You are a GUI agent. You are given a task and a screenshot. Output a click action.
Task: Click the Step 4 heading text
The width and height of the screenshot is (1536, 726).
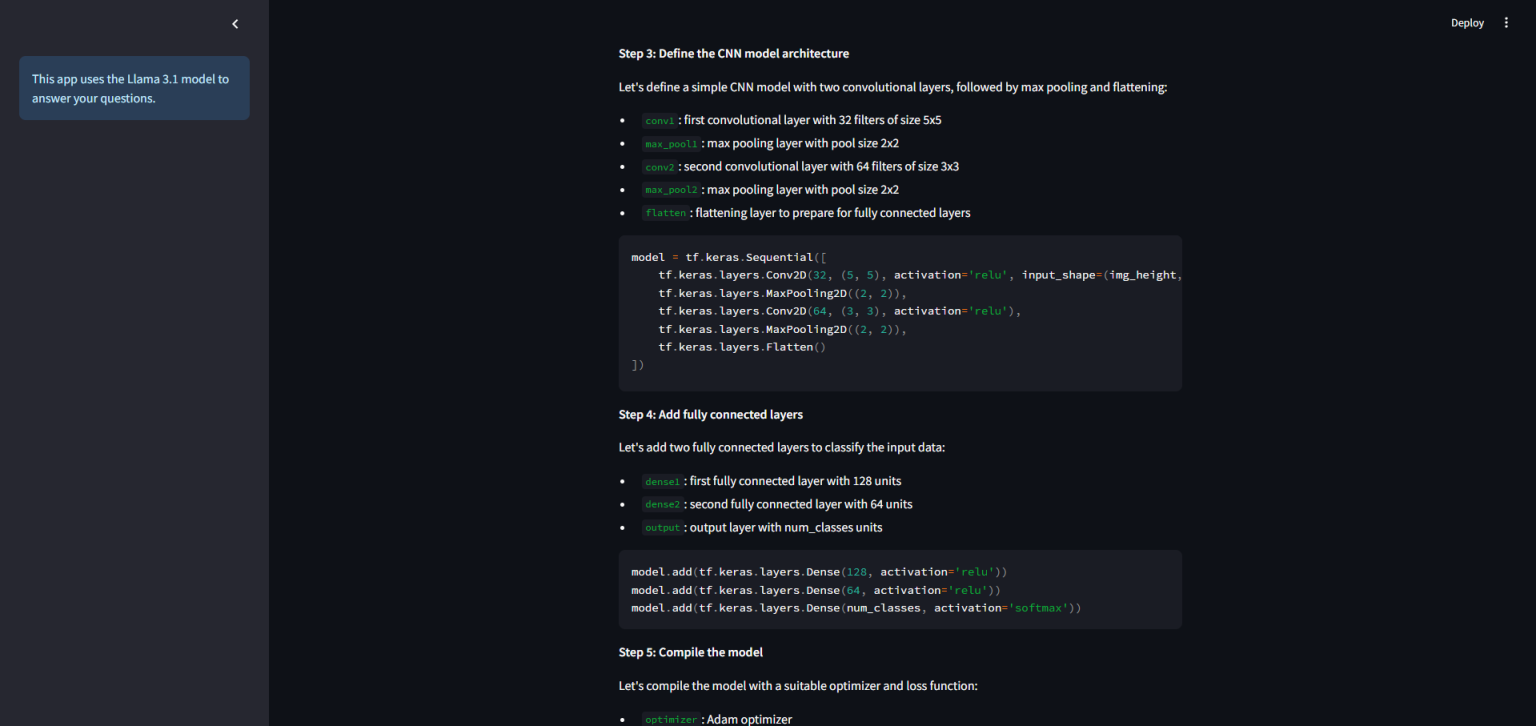click(x=710, y=414)
